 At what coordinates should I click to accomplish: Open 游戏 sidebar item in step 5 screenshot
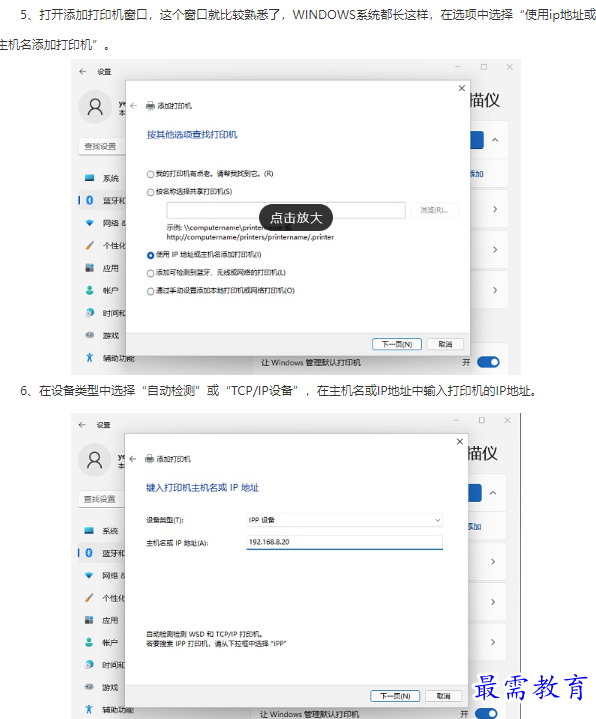click(102, 335)
